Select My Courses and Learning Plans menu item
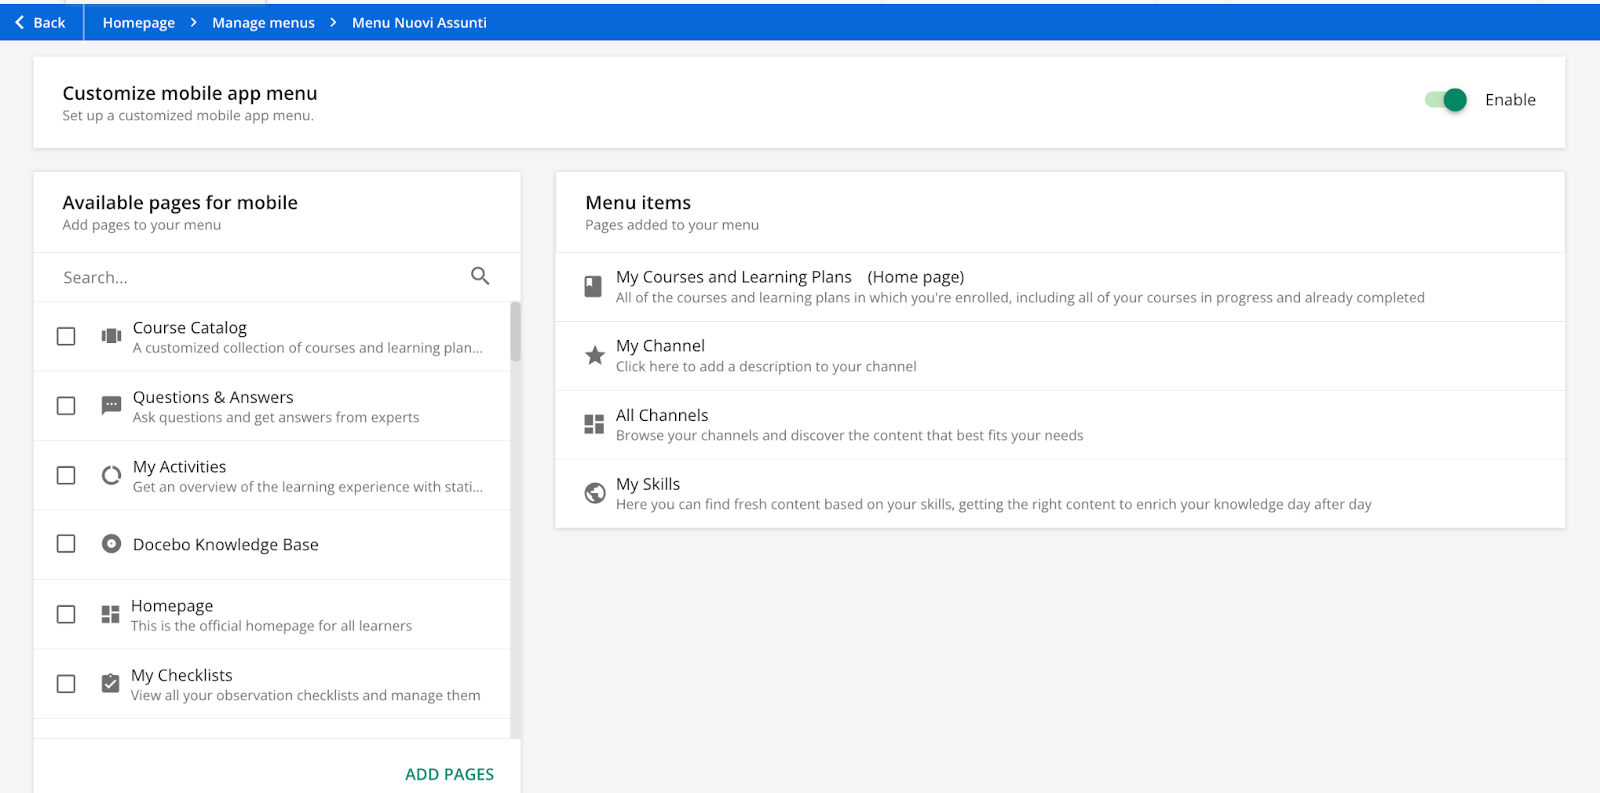The image size is (1600, 793). (1060, 287)
